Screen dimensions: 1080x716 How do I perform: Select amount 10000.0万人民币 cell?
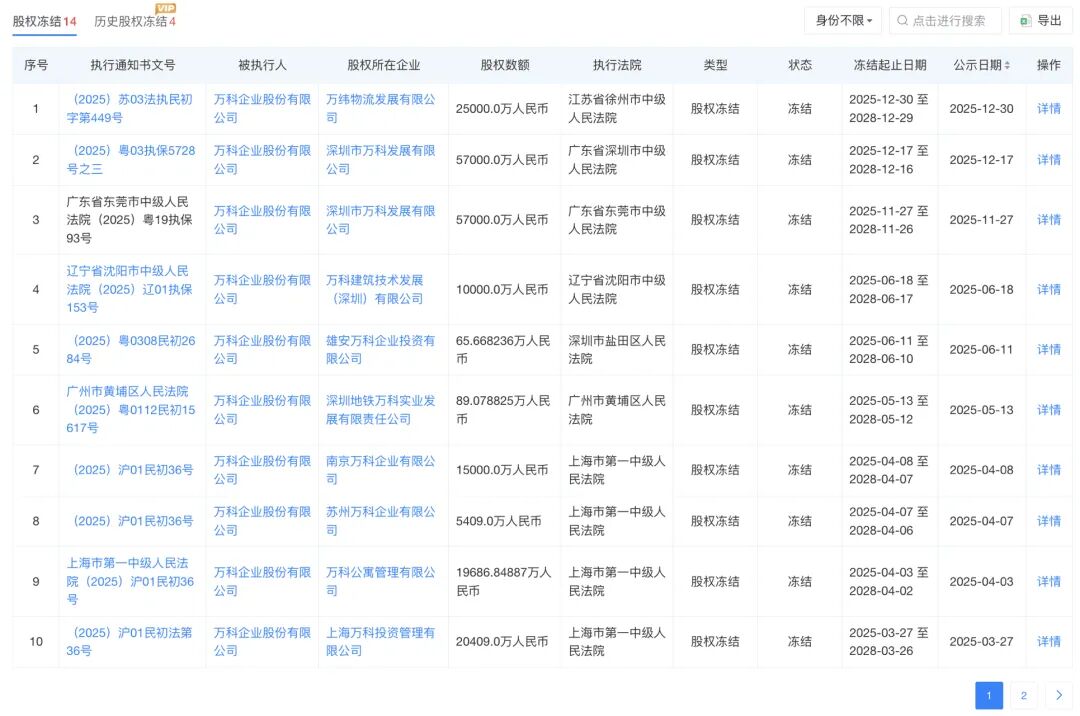click(502, 289)
